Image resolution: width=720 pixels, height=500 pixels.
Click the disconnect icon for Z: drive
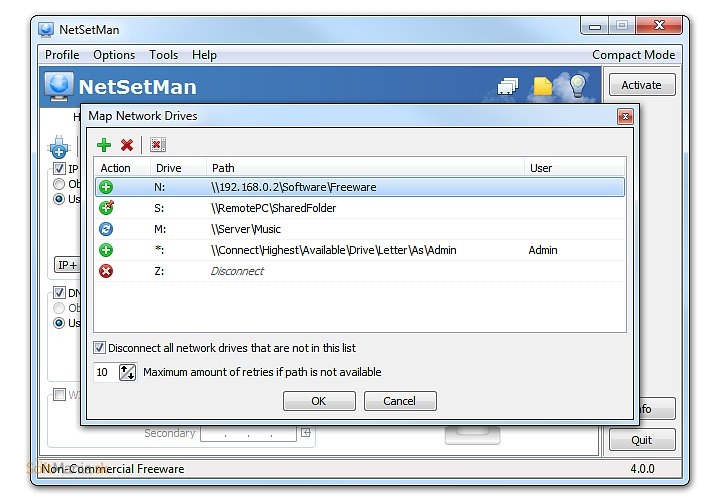click(106, 271)
